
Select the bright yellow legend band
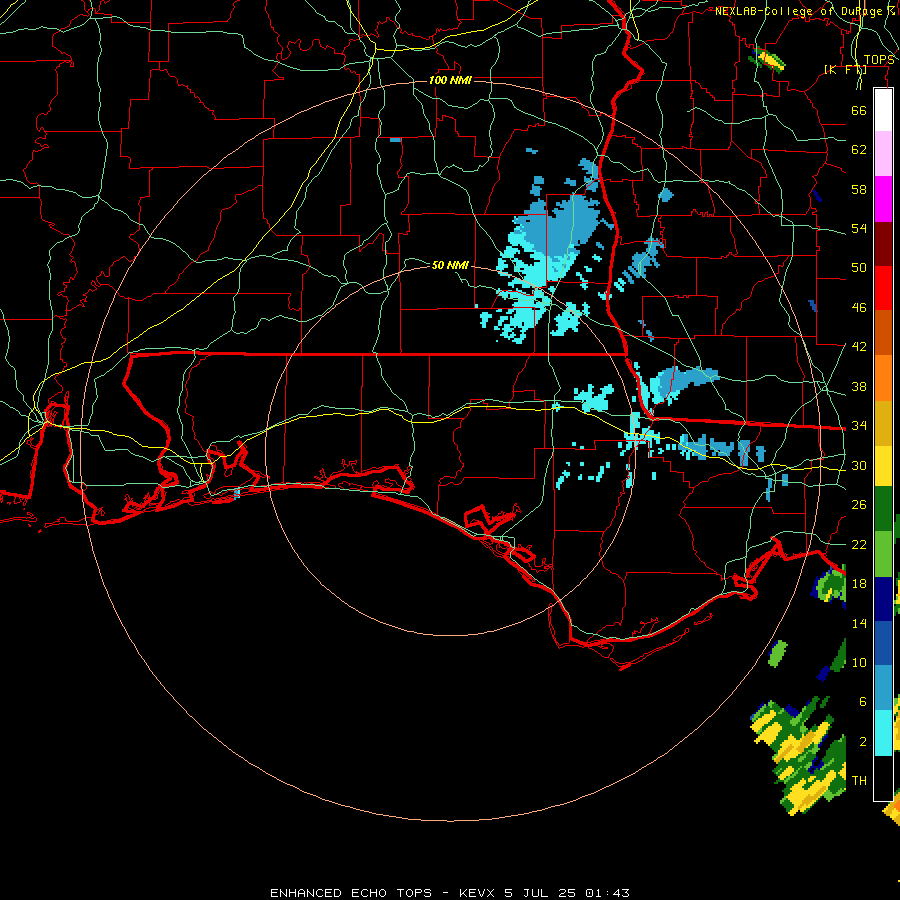(x=883, y=466)
